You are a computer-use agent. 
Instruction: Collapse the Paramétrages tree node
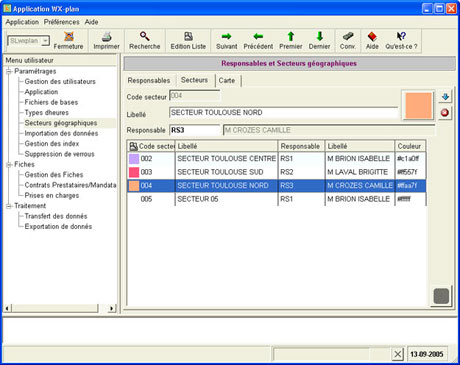9,71
